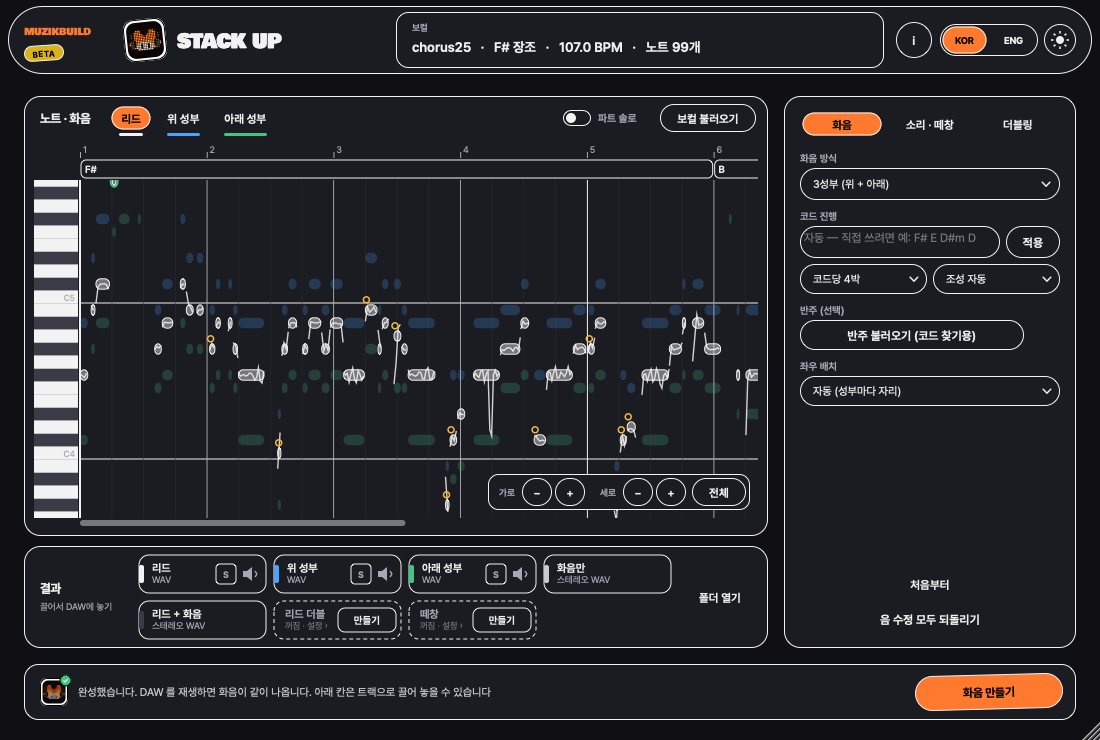Switch to the 소리 · 떼창 tab
The height and width of the screenshot is (740, 1100).
click(929, 124)
